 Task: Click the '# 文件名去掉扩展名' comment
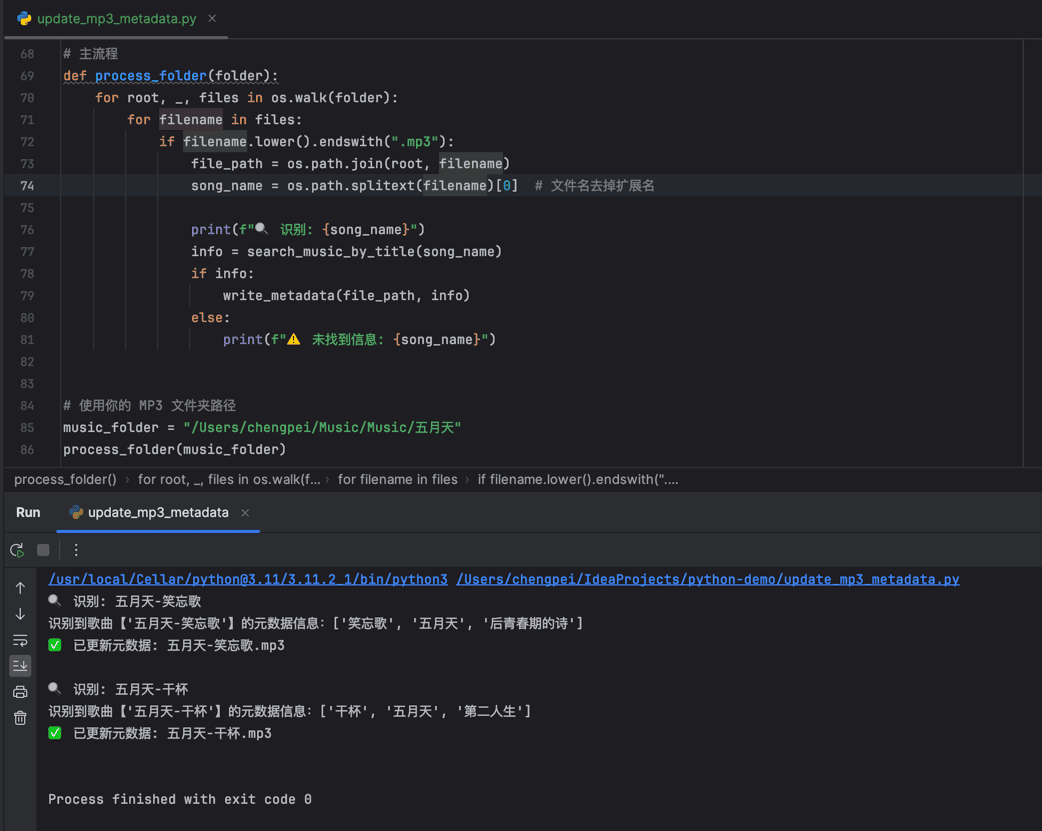point(595,185)
